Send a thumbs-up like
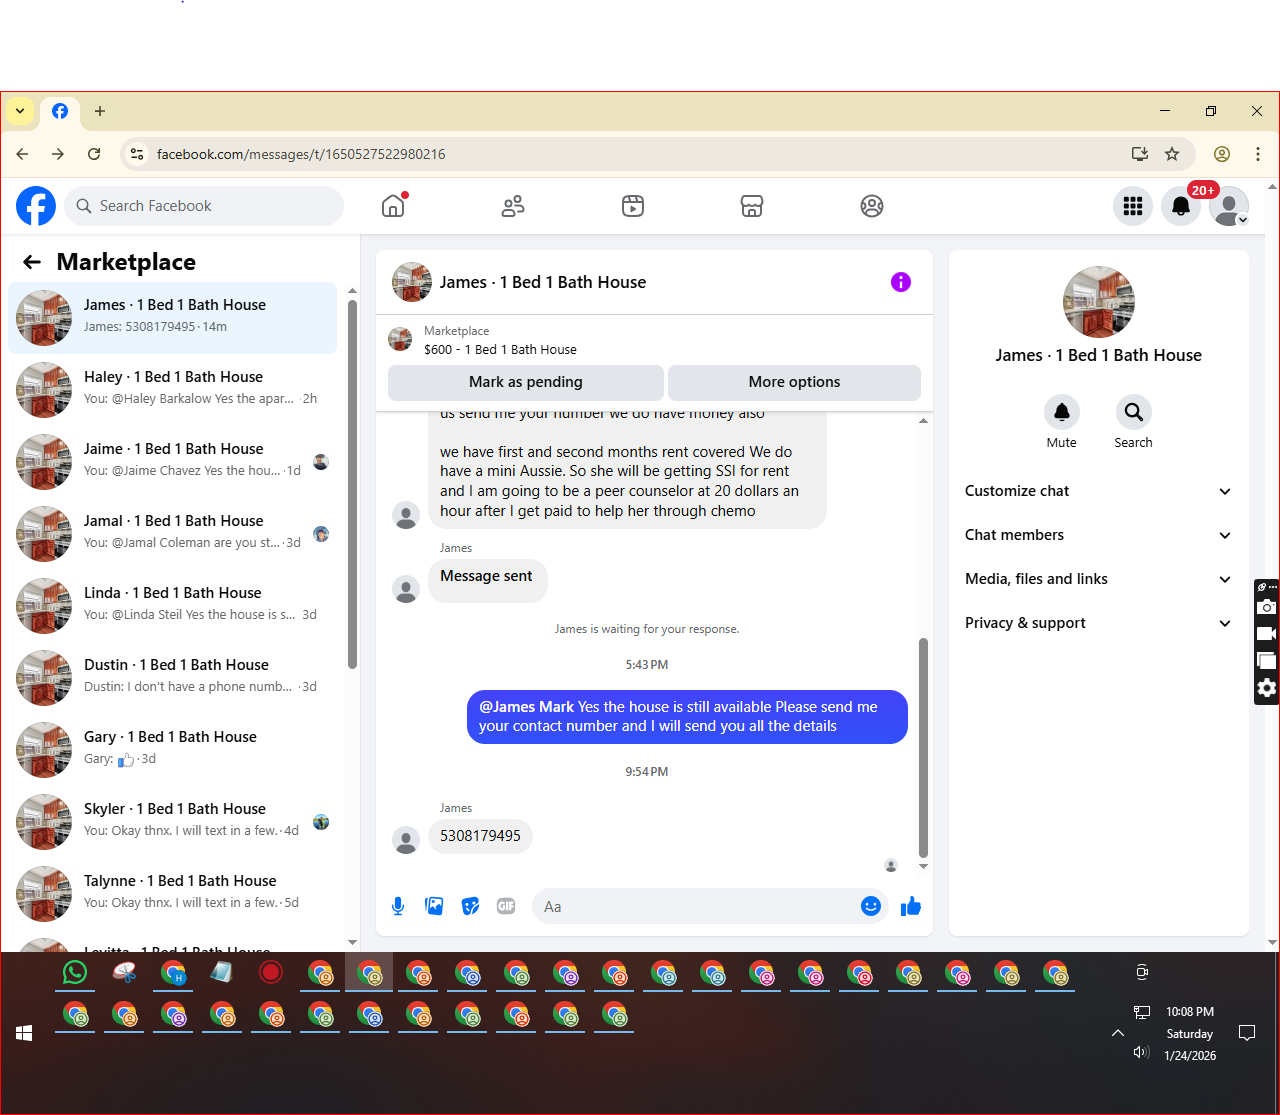Viewport: 1280px width, 1115px height. point(911,906)
